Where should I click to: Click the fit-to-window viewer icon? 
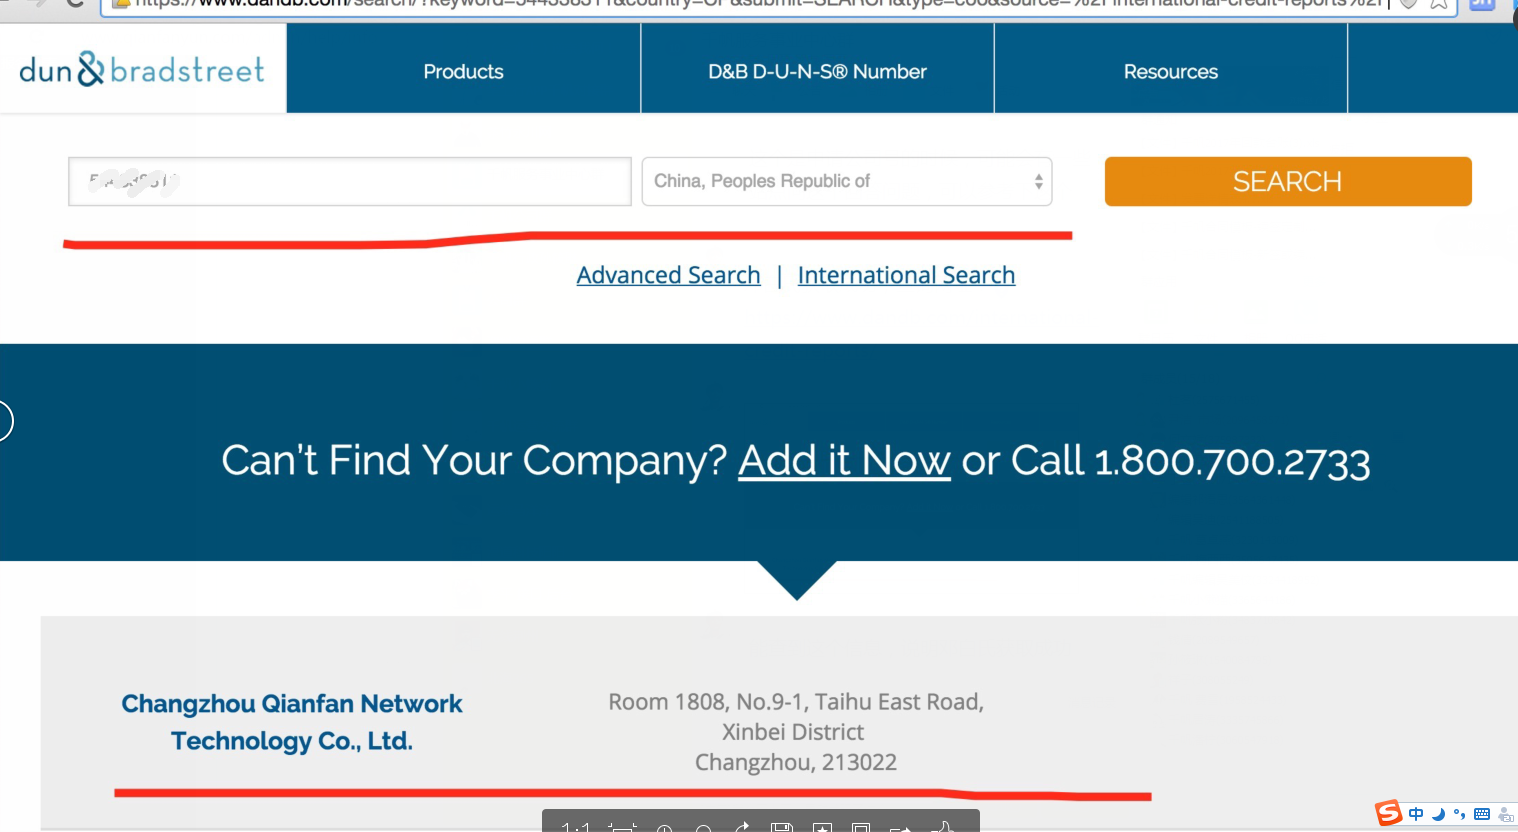[622, 827]
